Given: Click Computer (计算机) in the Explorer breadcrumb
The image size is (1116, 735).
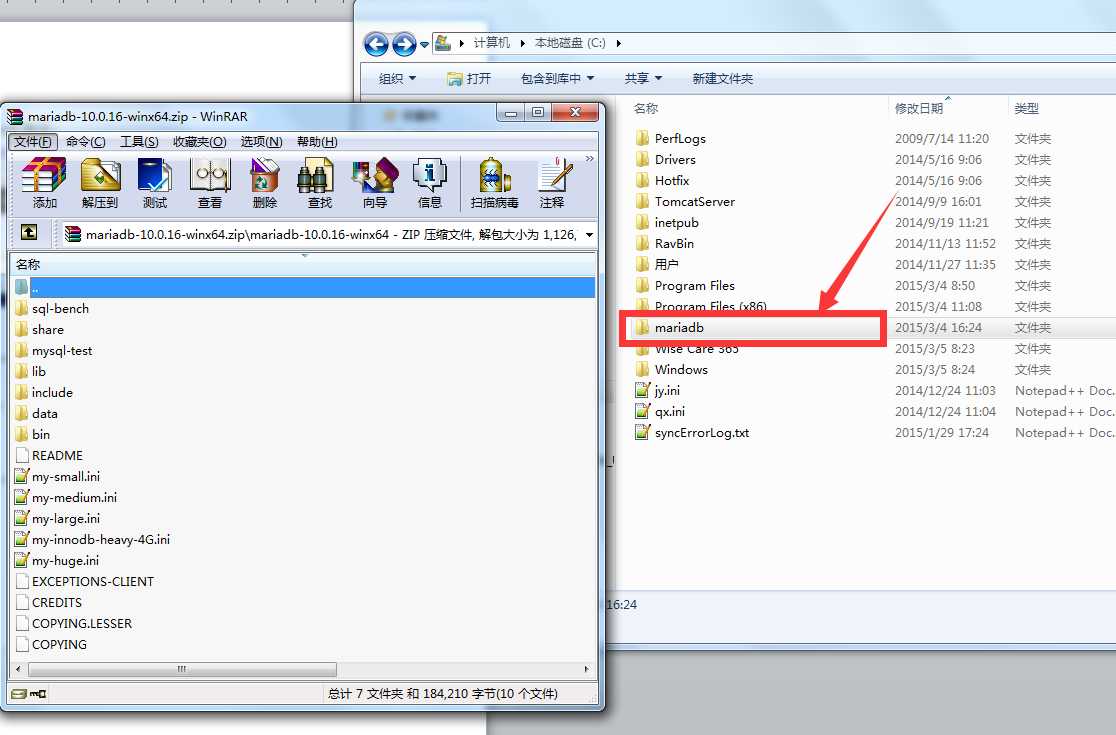Looking at the screenshot, I should coord(492,43).
